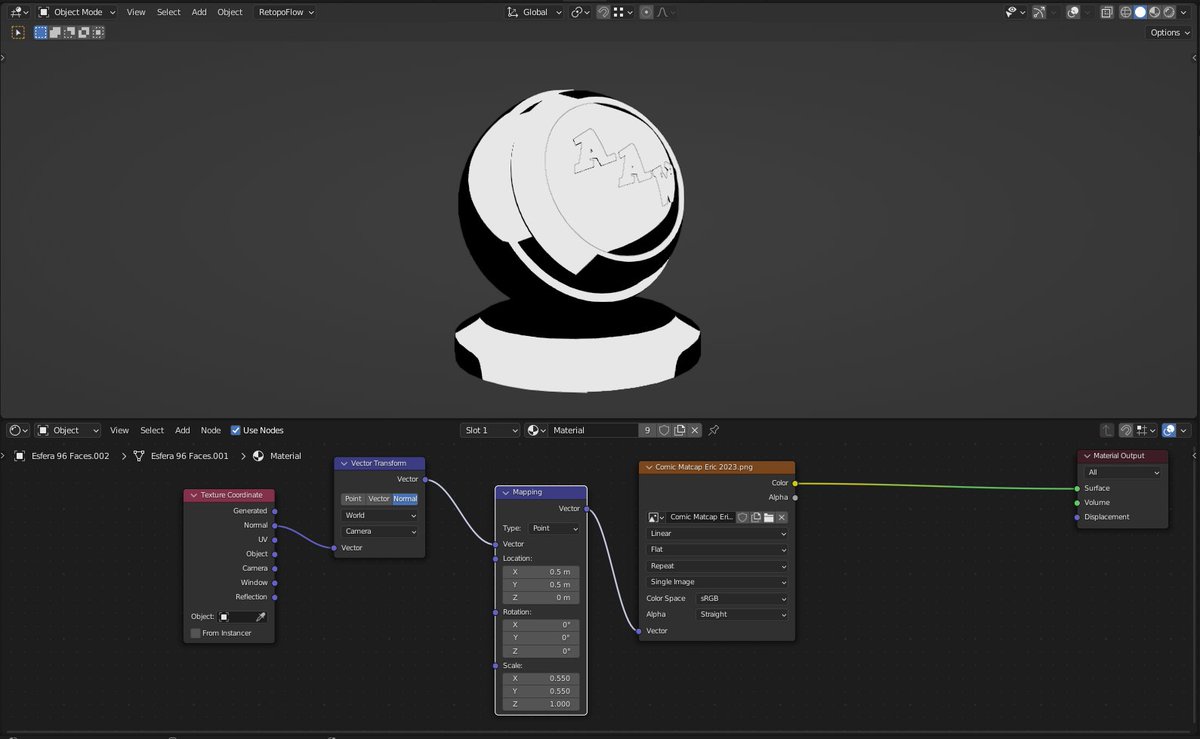1200x739 pixels.
Task: Switch viewport to rendered shading
Action: click(x=1167, y=12)
